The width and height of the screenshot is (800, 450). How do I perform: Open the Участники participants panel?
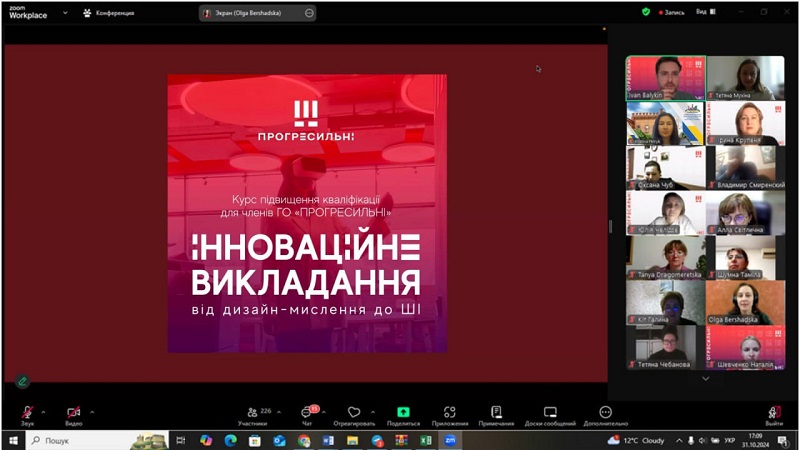click(253, 416)
